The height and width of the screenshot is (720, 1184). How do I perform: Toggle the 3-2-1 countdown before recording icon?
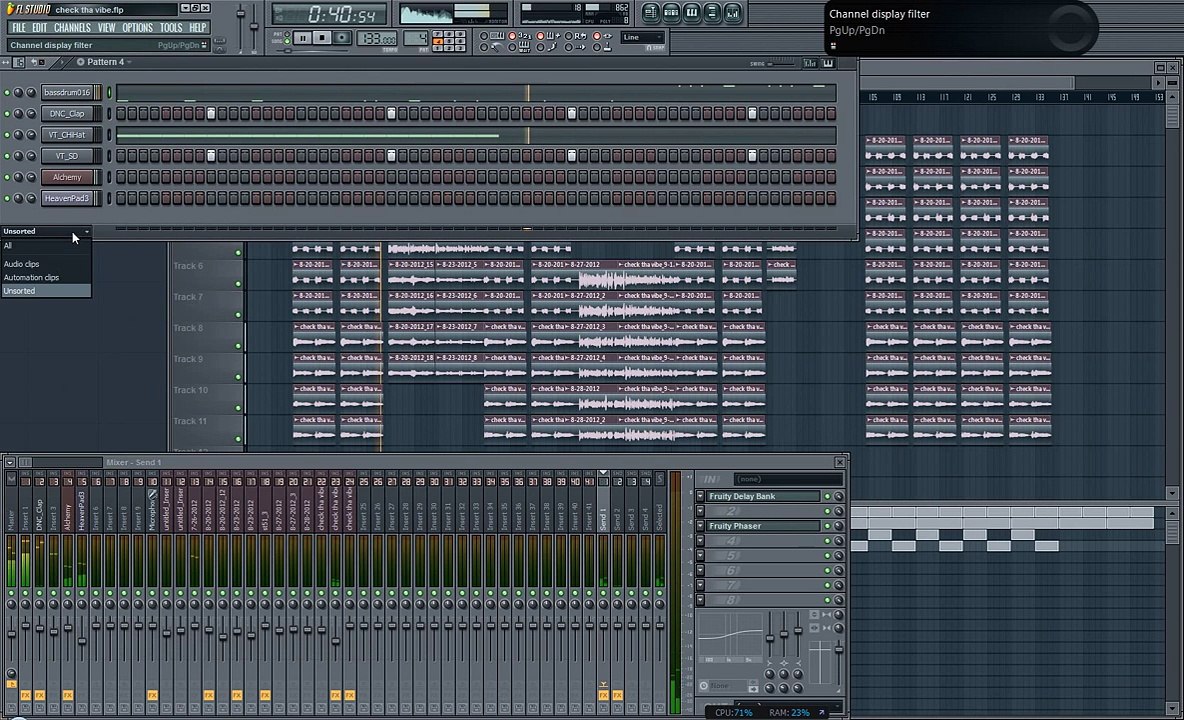524,35
